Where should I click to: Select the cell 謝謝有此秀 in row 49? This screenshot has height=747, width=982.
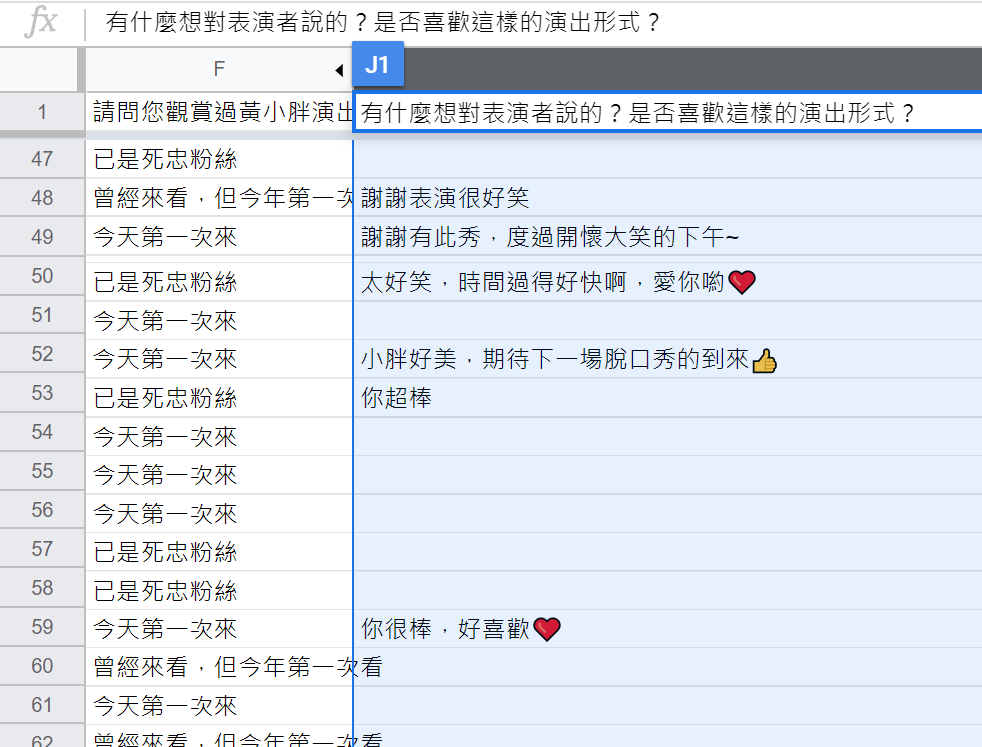click(x=549, y=237)
